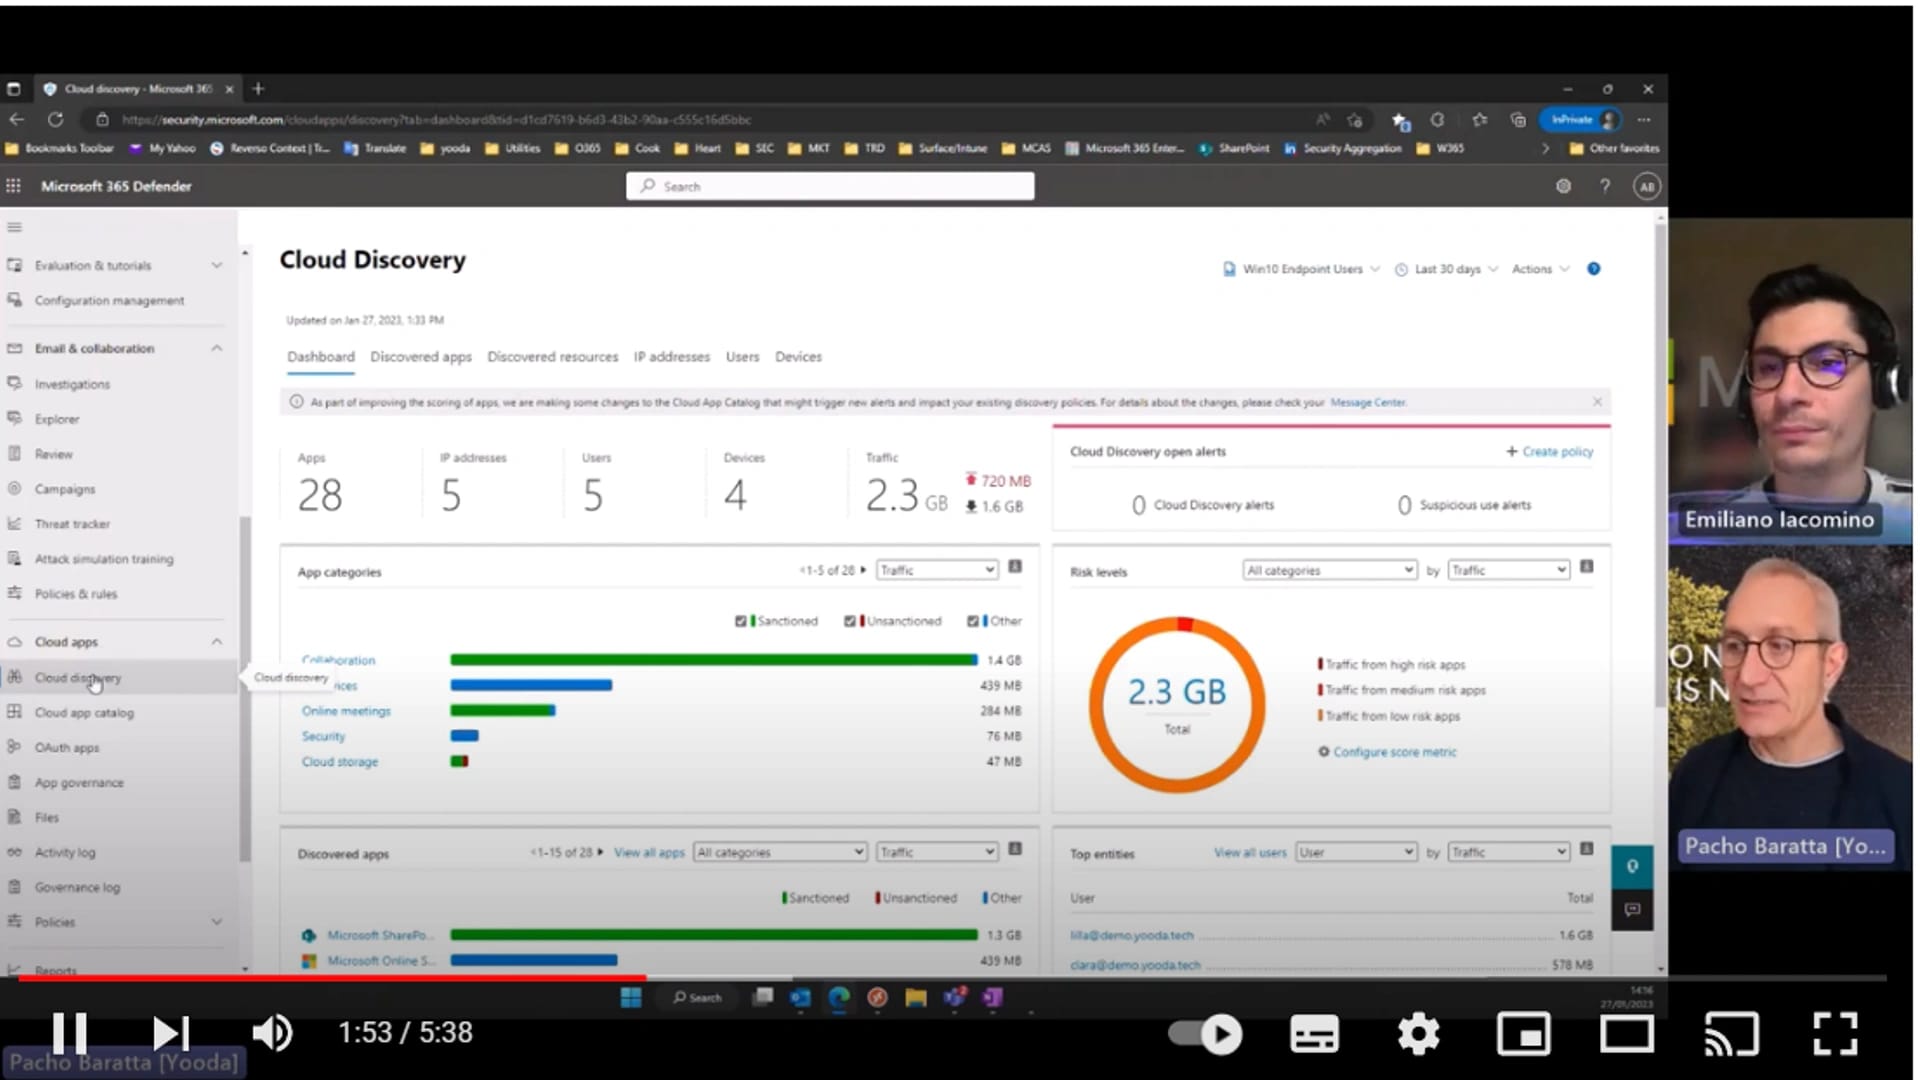Mute the video volume speaker

[271, 1033]
